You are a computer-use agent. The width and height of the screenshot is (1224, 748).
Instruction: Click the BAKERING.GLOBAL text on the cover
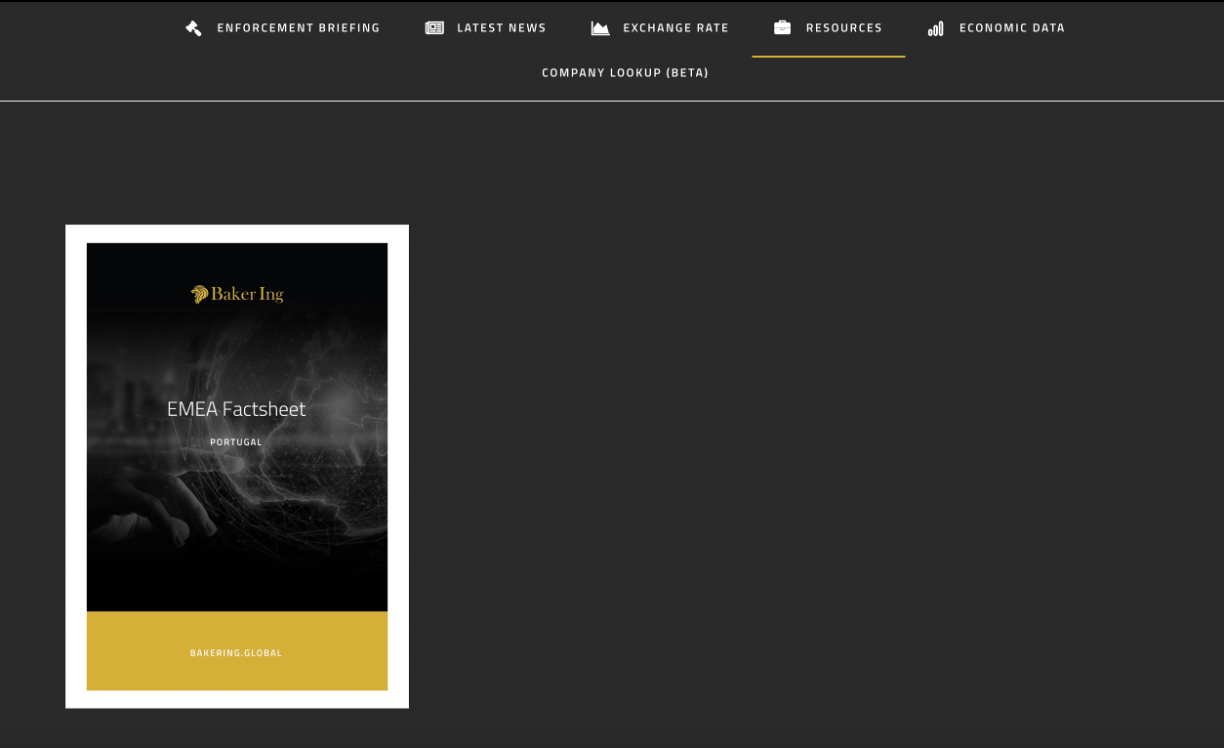[x=236, y=653]
